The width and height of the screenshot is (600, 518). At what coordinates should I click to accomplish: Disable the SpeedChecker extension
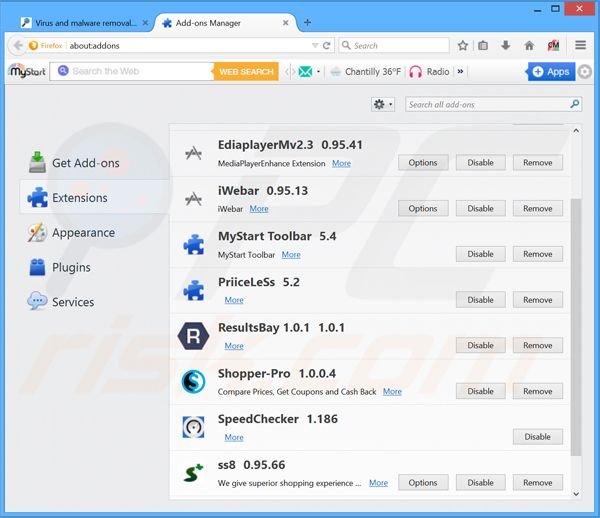[x=537, y=436]
